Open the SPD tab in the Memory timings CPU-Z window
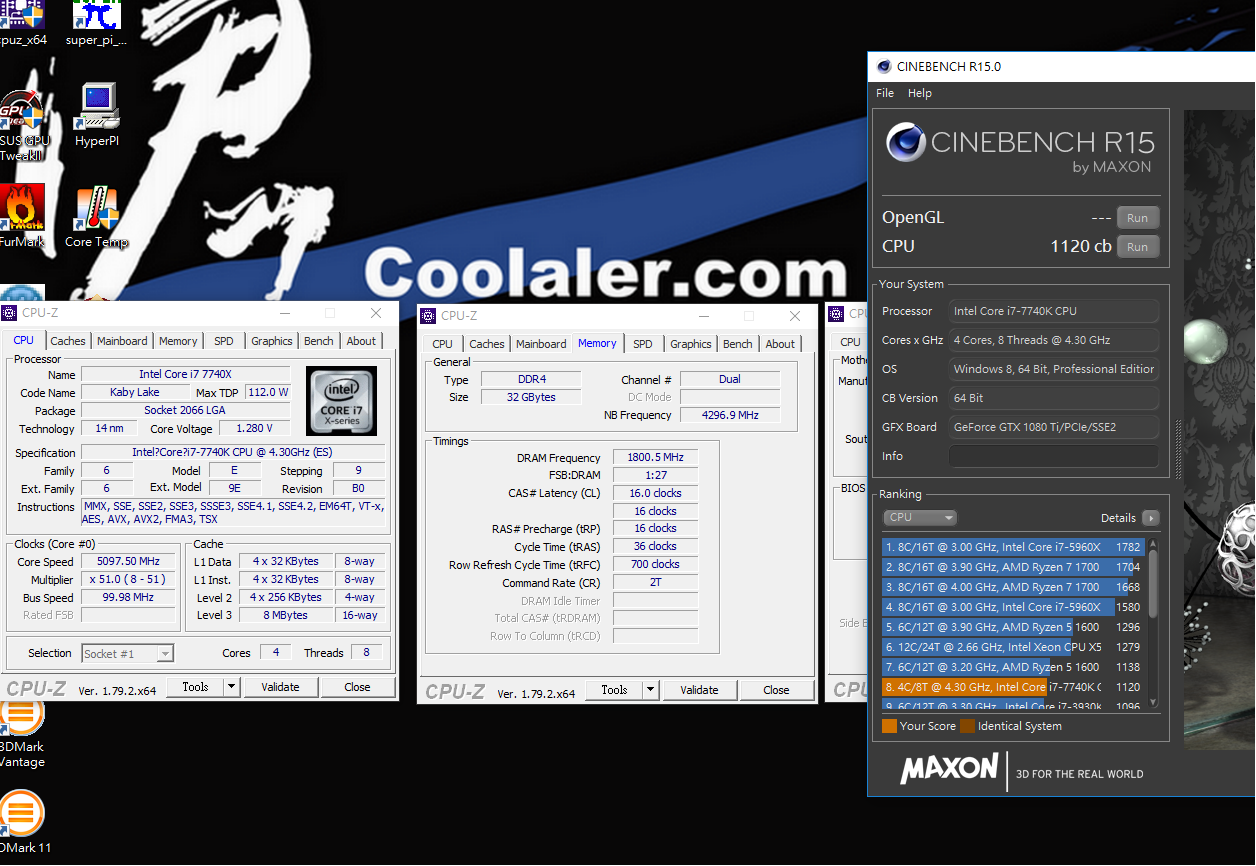The height and width of the screenshot is (866, 1256). (643, 344)
